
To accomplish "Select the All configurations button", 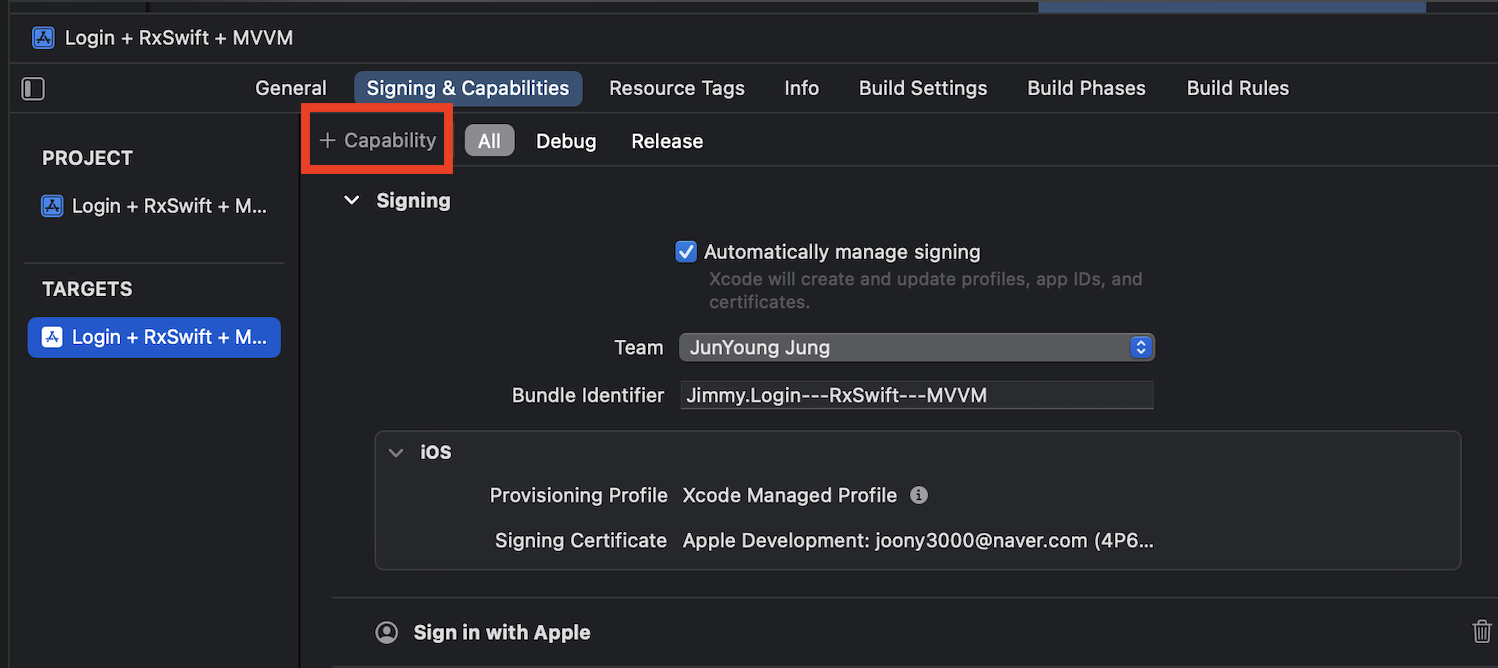I will [489, 140].
